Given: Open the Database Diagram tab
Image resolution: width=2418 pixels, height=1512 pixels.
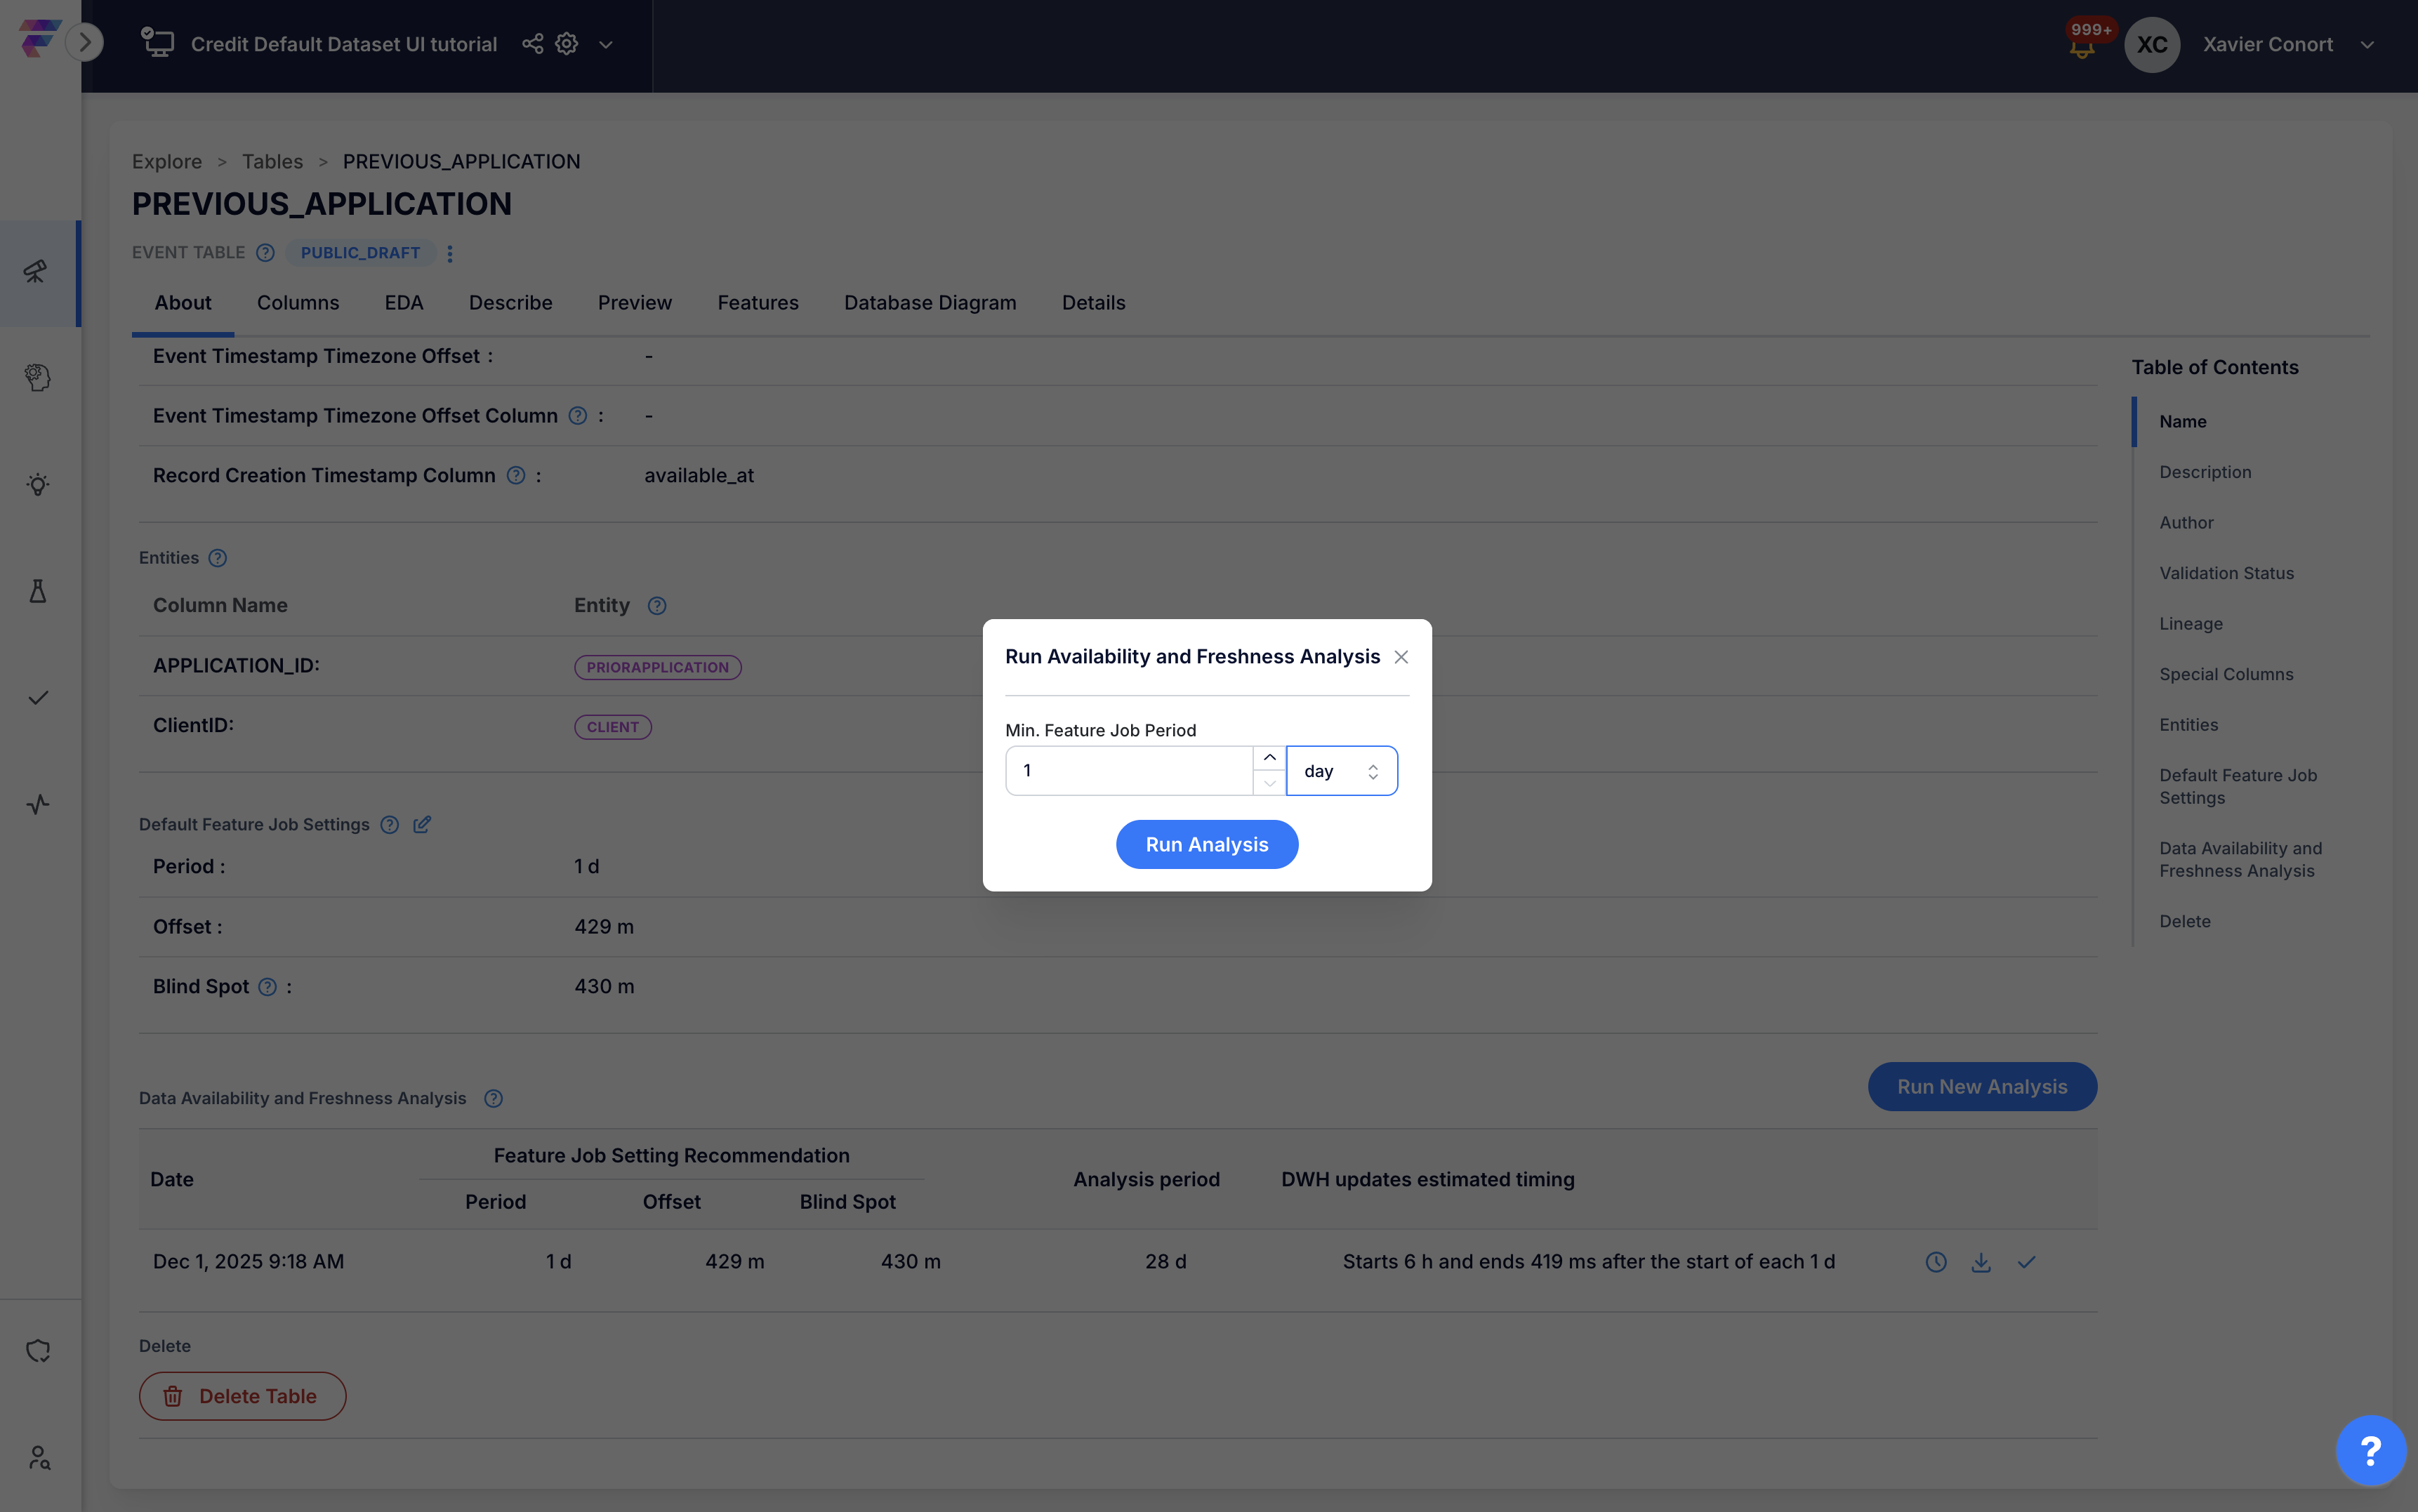Looking at the screenshot, I should tap(929, 303).
